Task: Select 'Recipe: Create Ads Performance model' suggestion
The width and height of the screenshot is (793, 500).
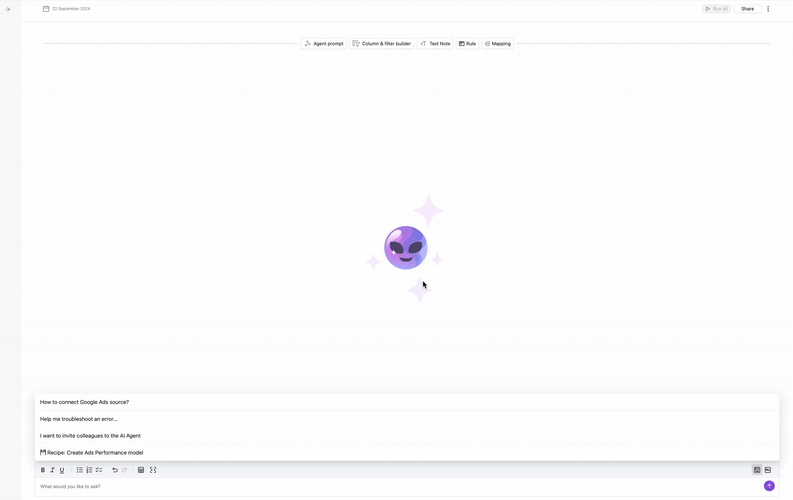Action: pyautogui.click(x=407, y=452)
